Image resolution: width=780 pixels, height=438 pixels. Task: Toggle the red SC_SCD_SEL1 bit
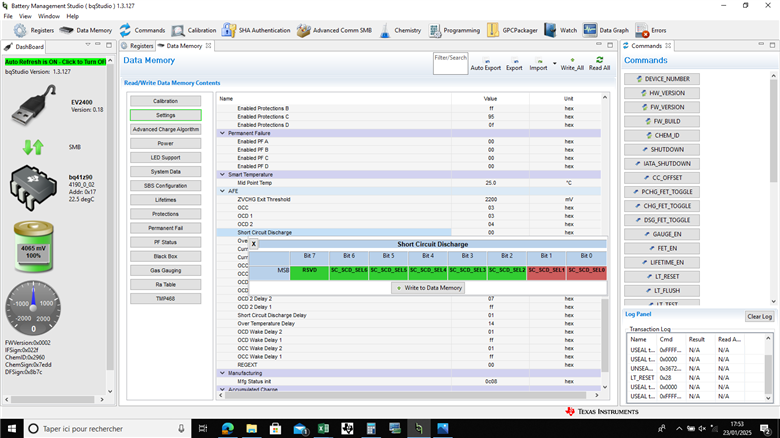546,273
